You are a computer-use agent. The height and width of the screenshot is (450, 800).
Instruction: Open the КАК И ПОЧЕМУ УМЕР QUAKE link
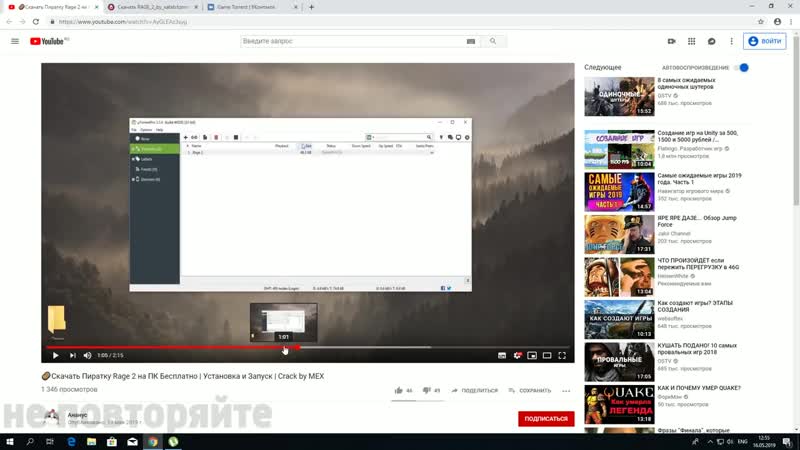tap(699, 388)
